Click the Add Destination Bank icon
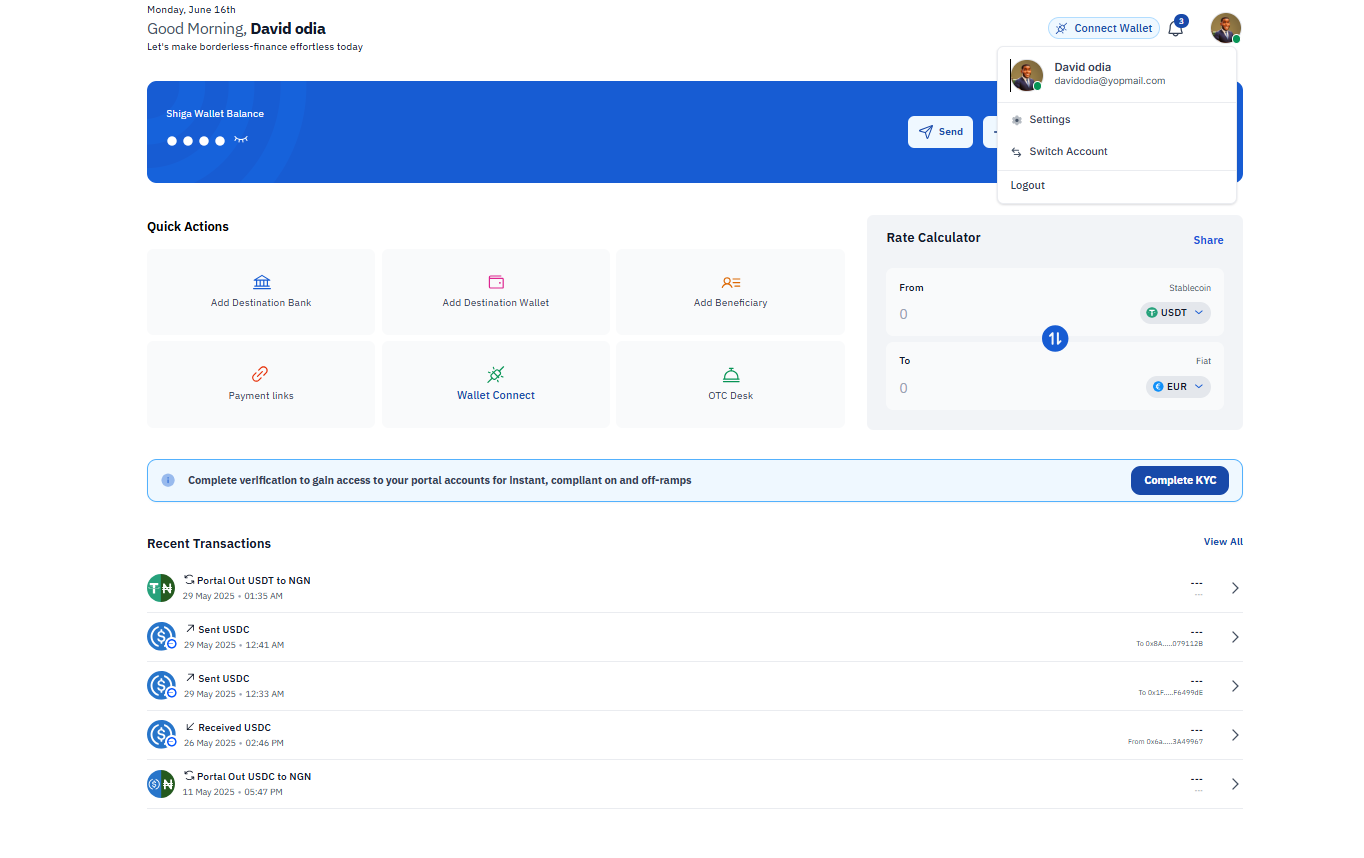This screenshot has width=1364, height=858. tap(262, 282)
